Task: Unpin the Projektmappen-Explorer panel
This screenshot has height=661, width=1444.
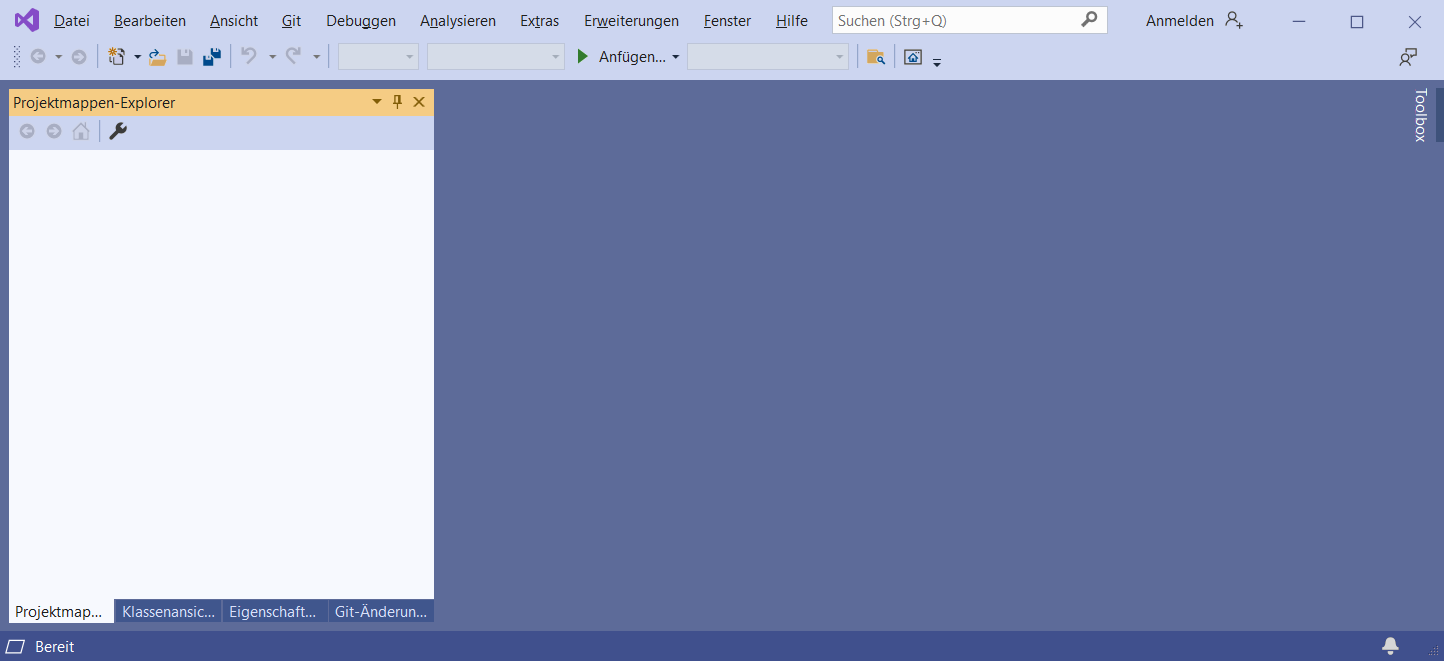Action: [x=397, y=101]
